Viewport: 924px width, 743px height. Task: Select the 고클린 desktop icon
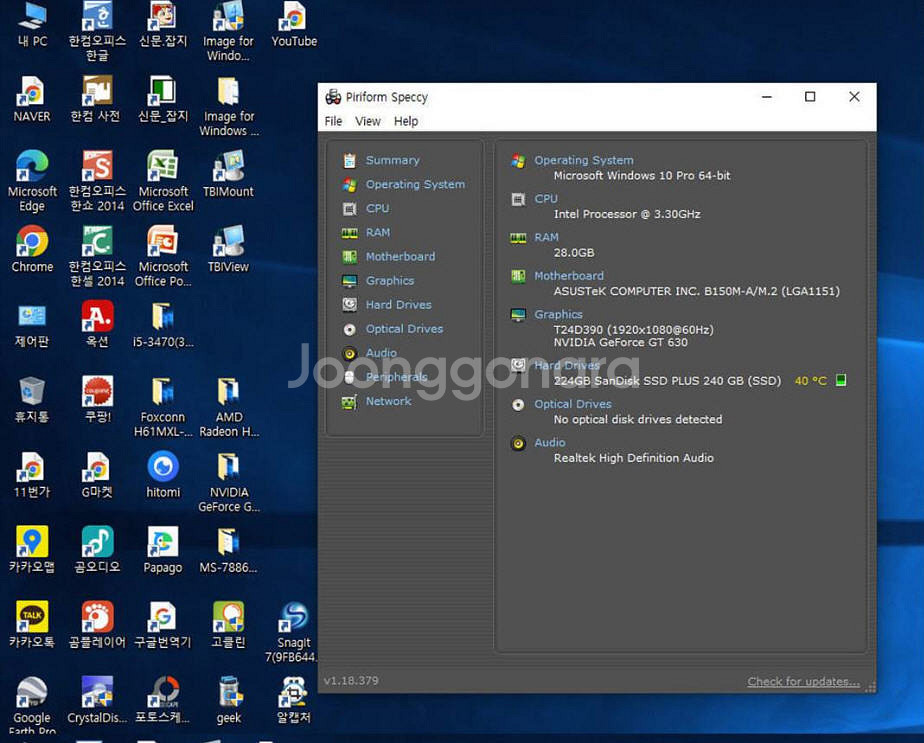pyautogui.click(x=228, y=625)
